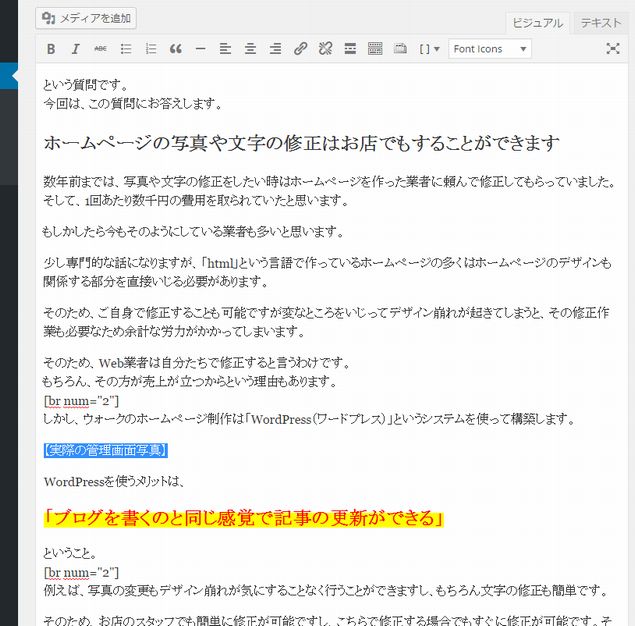This screenshot has height=626, width=635.
Task: Insert the Read More tag
Action: (350, 49)
